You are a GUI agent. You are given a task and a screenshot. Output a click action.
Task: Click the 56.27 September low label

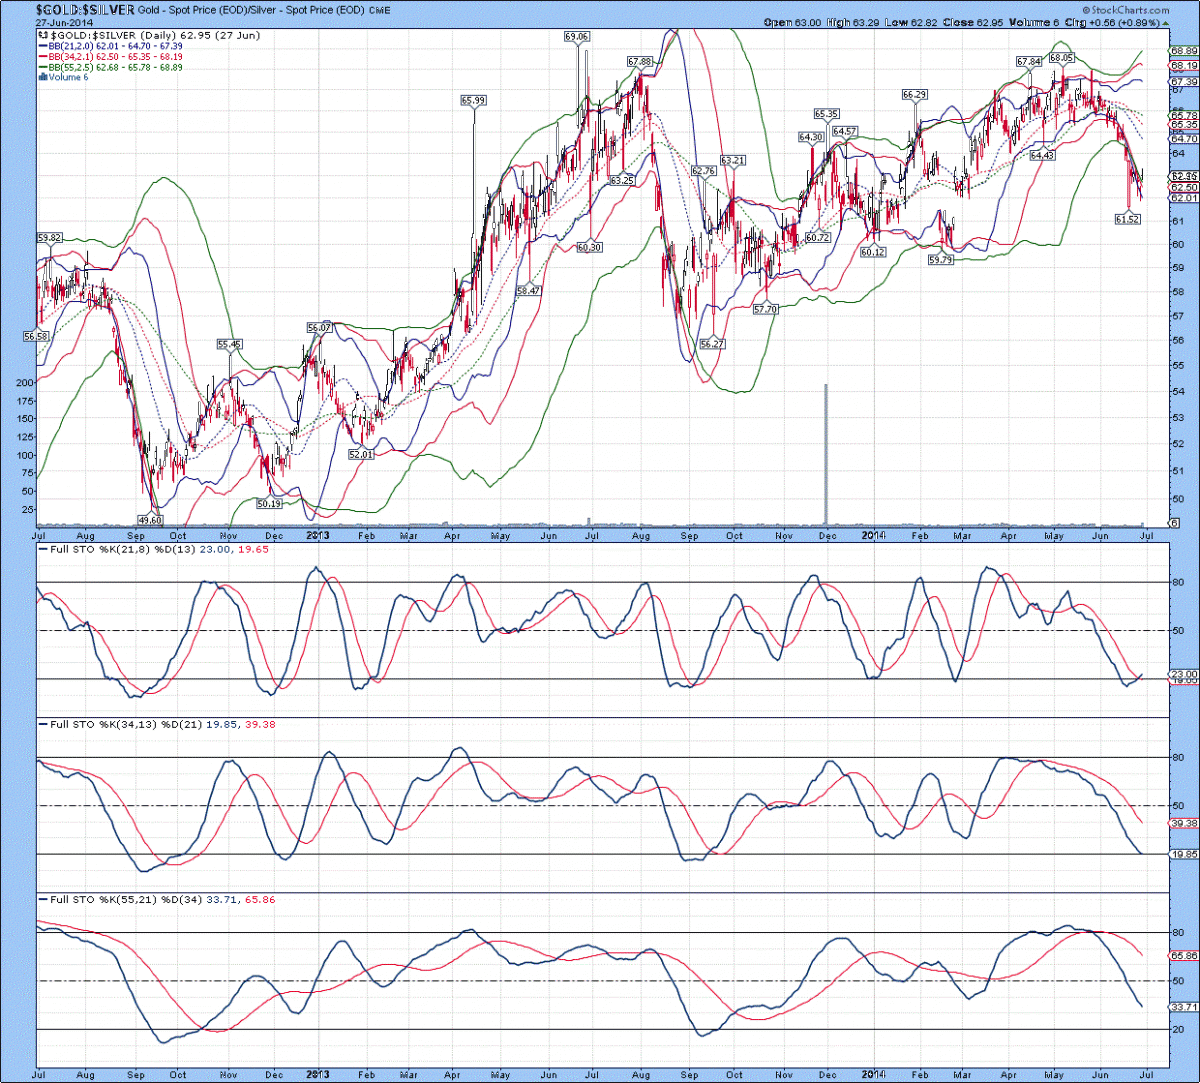712,343
